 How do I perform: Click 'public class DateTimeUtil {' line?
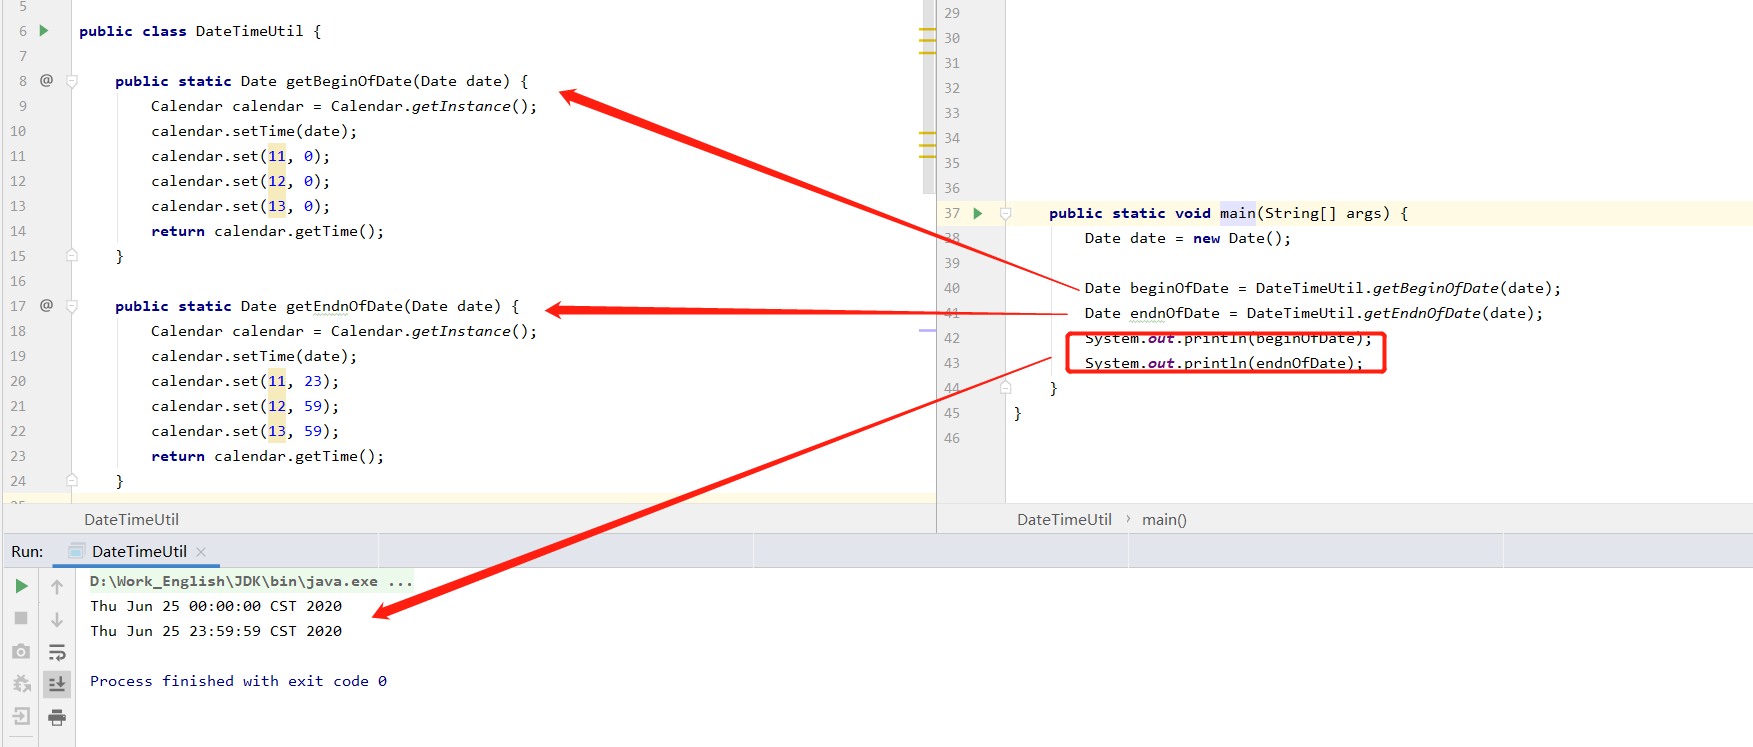click(200, 31)
